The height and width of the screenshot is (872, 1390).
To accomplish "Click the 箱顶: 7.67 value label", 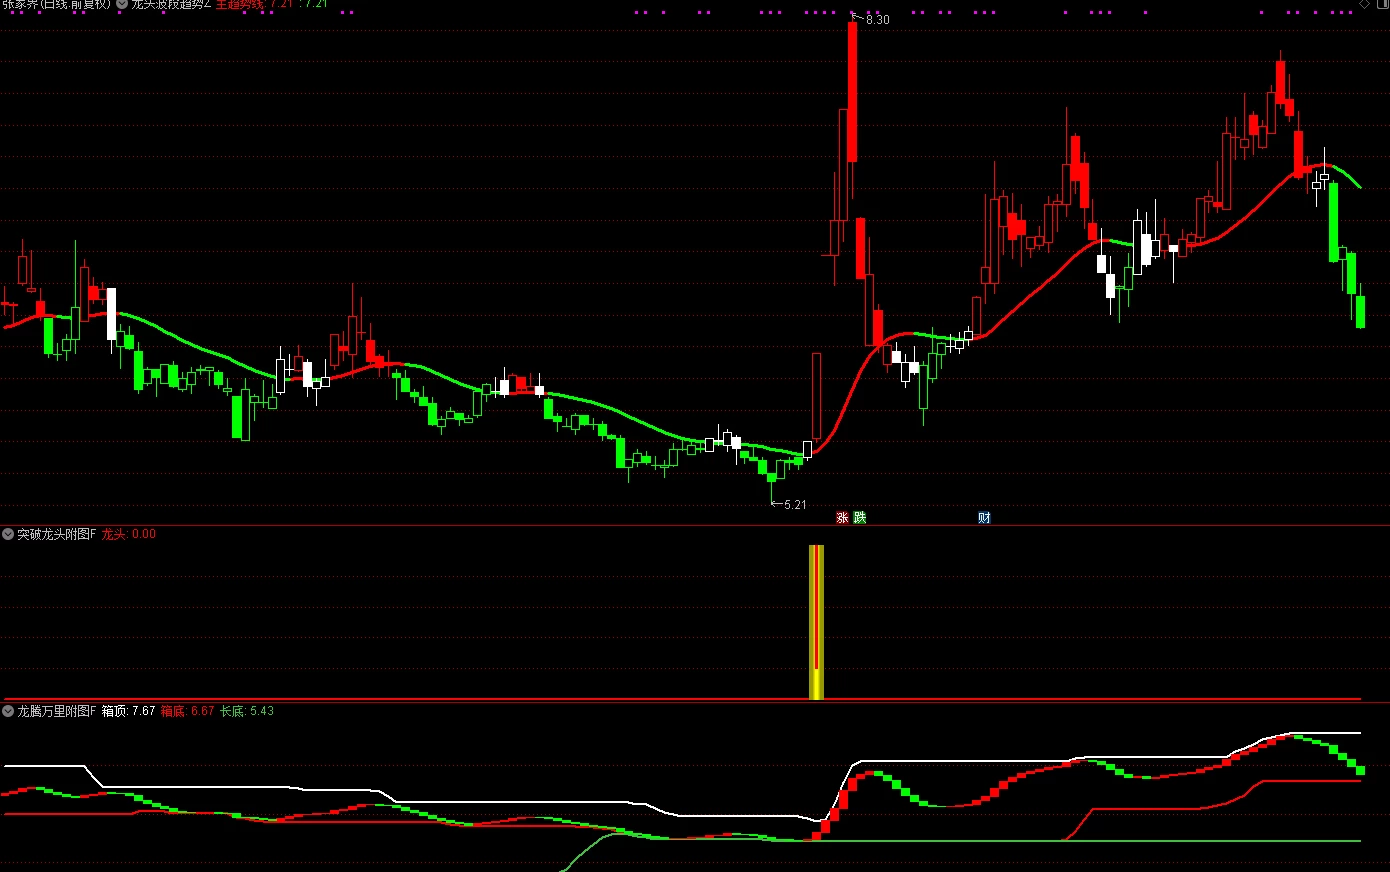I will [x=129, y=711].
